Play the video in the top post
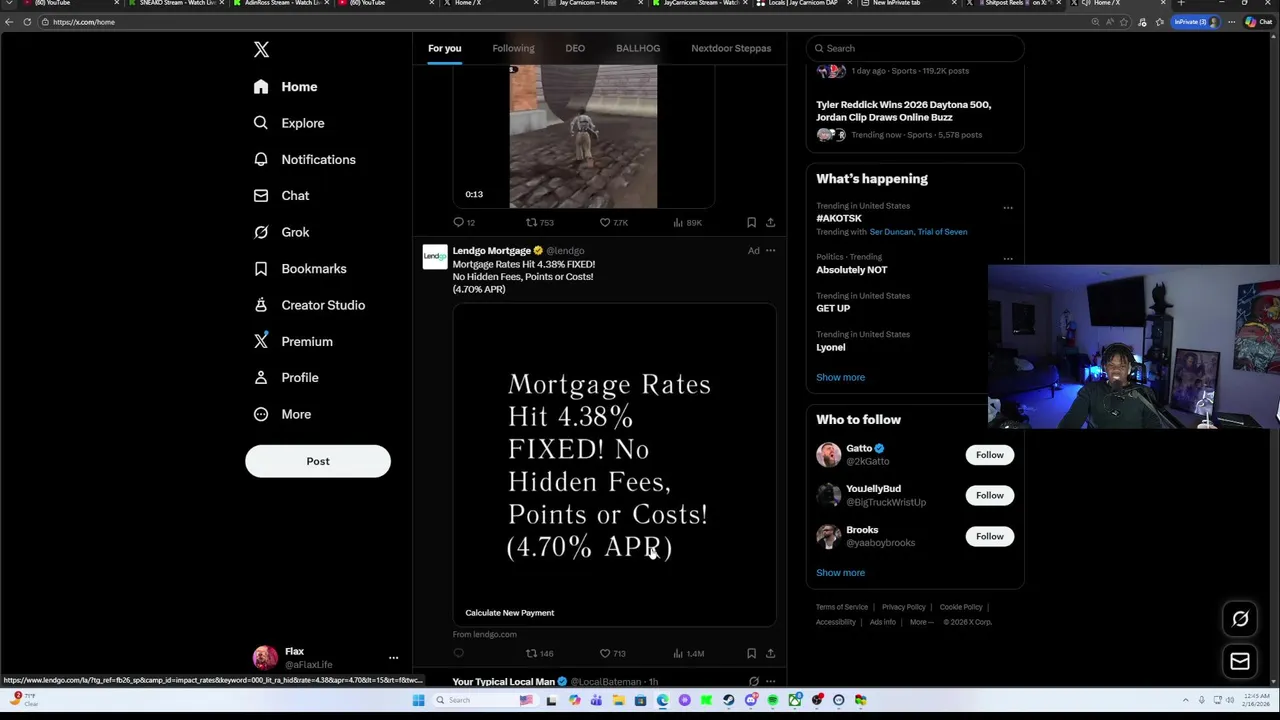 coord(583,136)
